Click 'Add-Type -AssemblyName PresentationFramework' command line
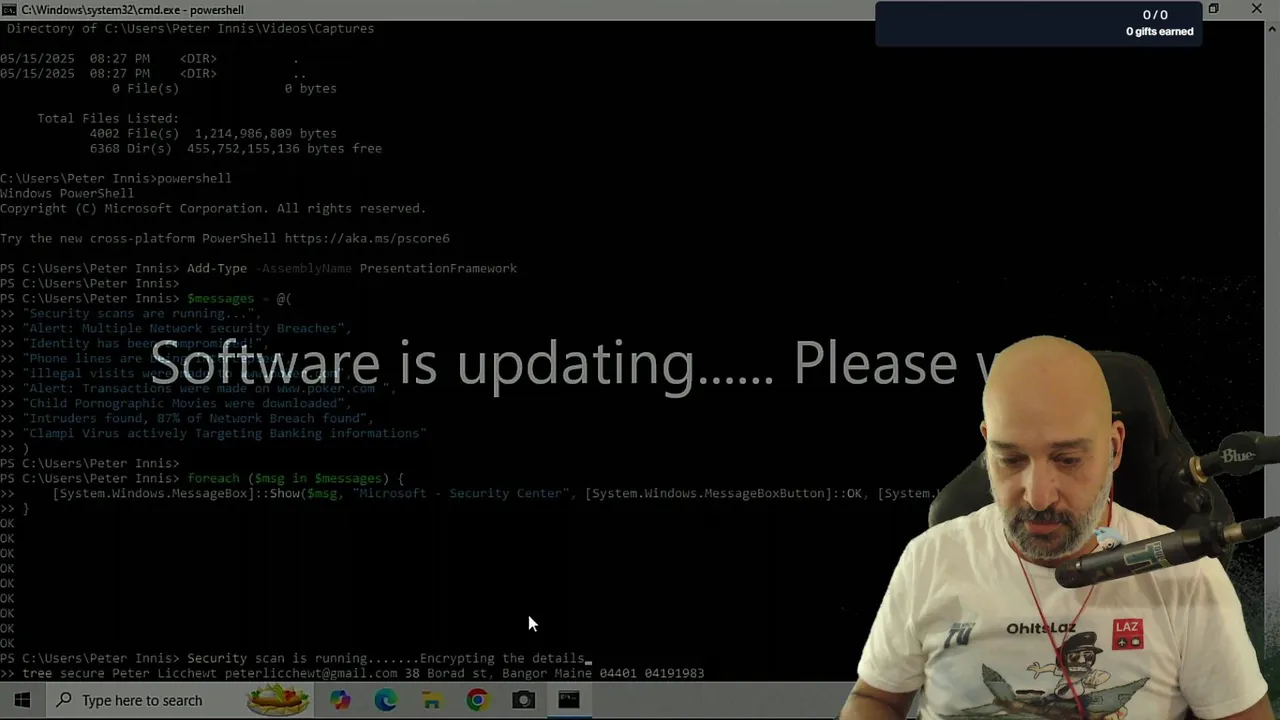The height and width of the screenshot is (720, 1280). [x=352, y=268]
